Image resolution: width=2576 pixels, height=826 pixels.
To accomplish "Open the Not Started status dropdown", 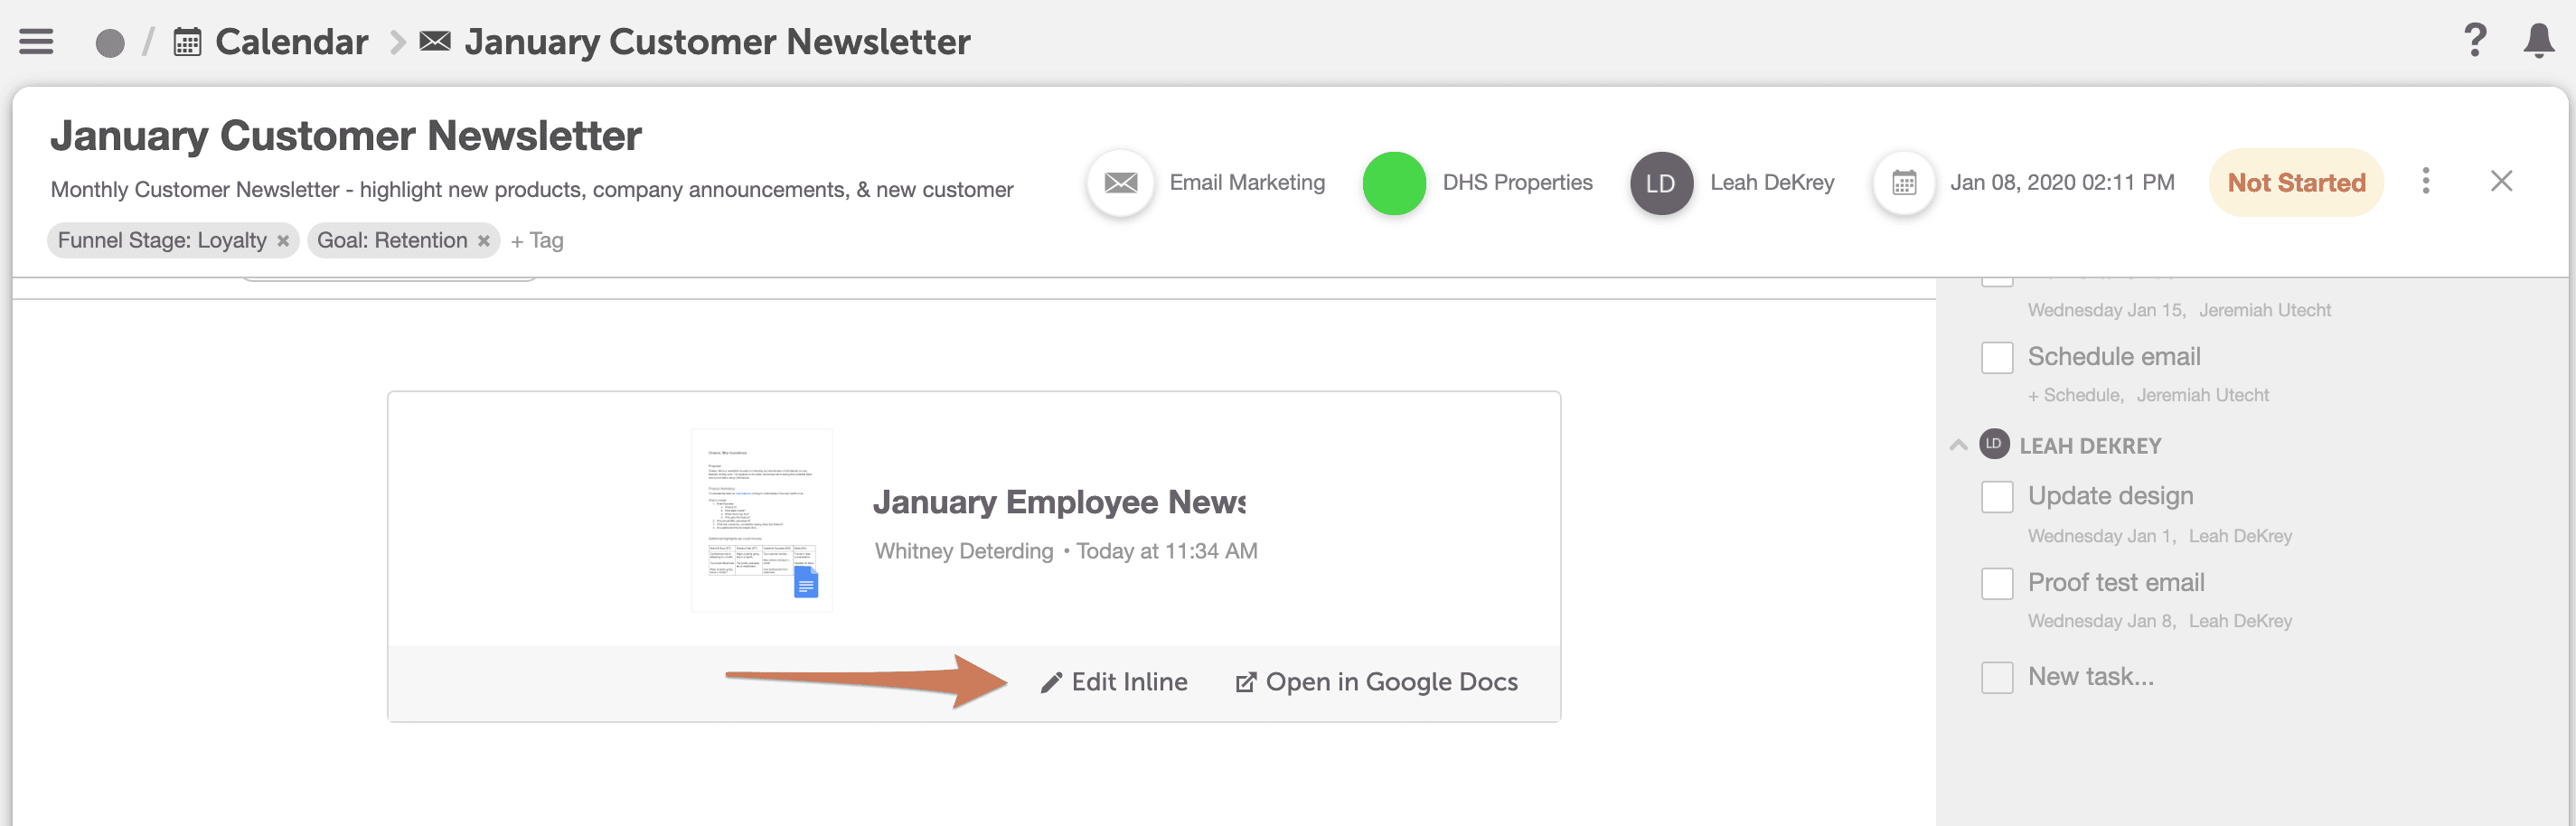I will click(x=2296, y=183).
